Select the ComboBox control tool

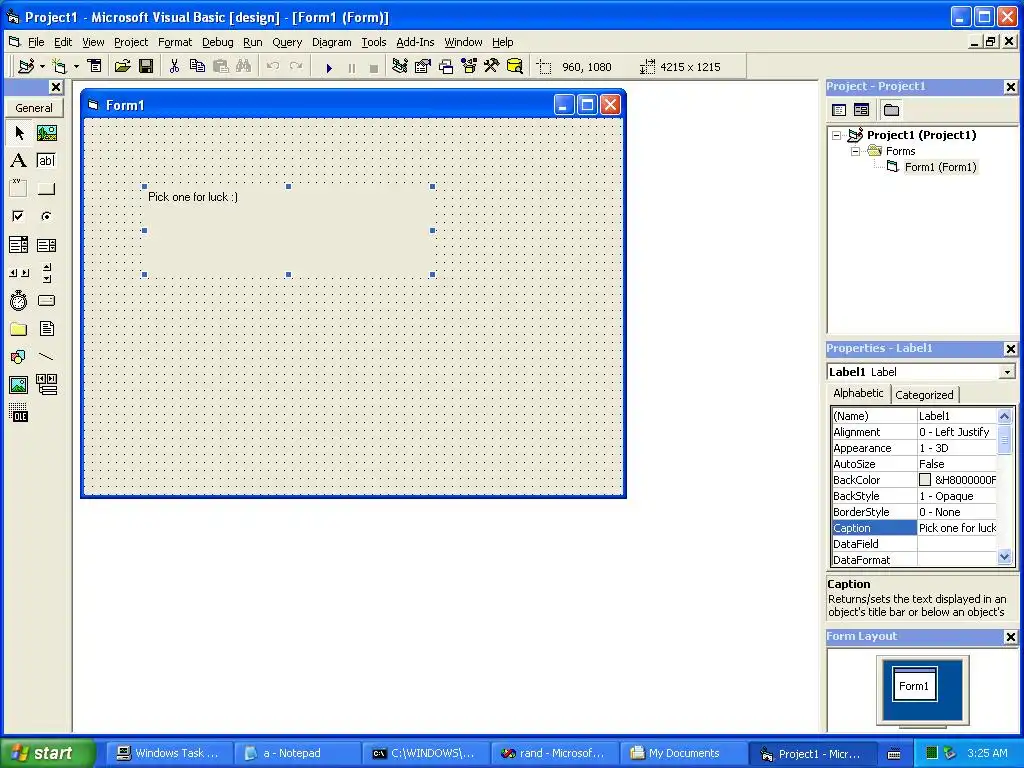tap(19, 245)
